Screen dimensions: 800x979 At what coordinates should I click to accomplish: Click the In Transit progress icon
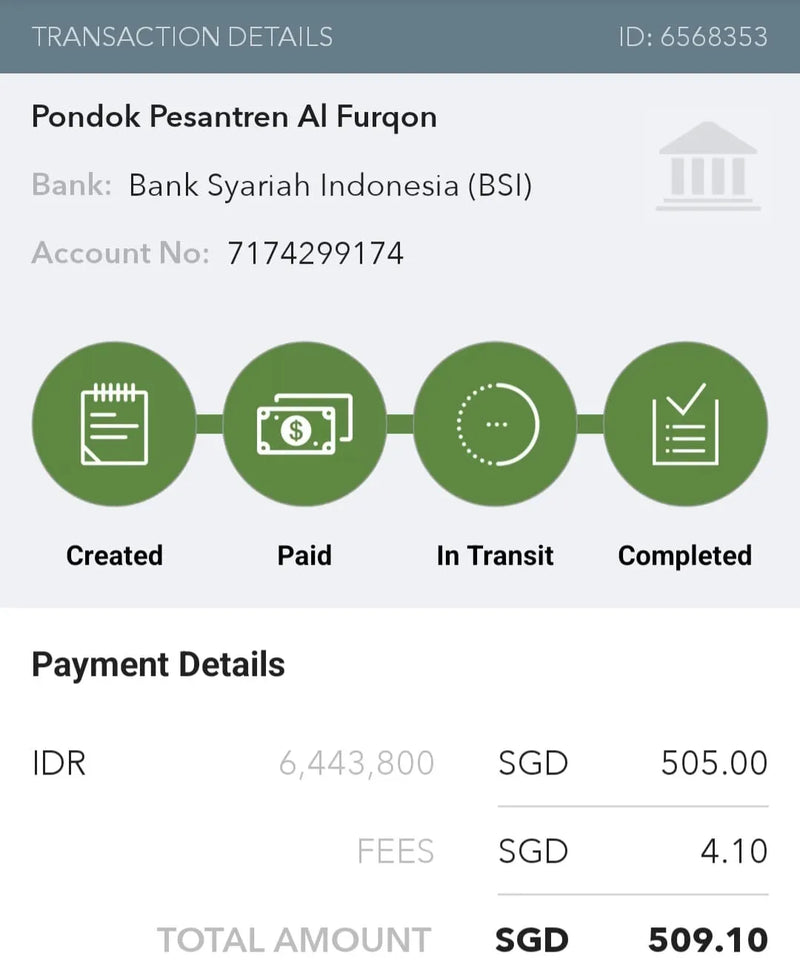coord(495,424)
